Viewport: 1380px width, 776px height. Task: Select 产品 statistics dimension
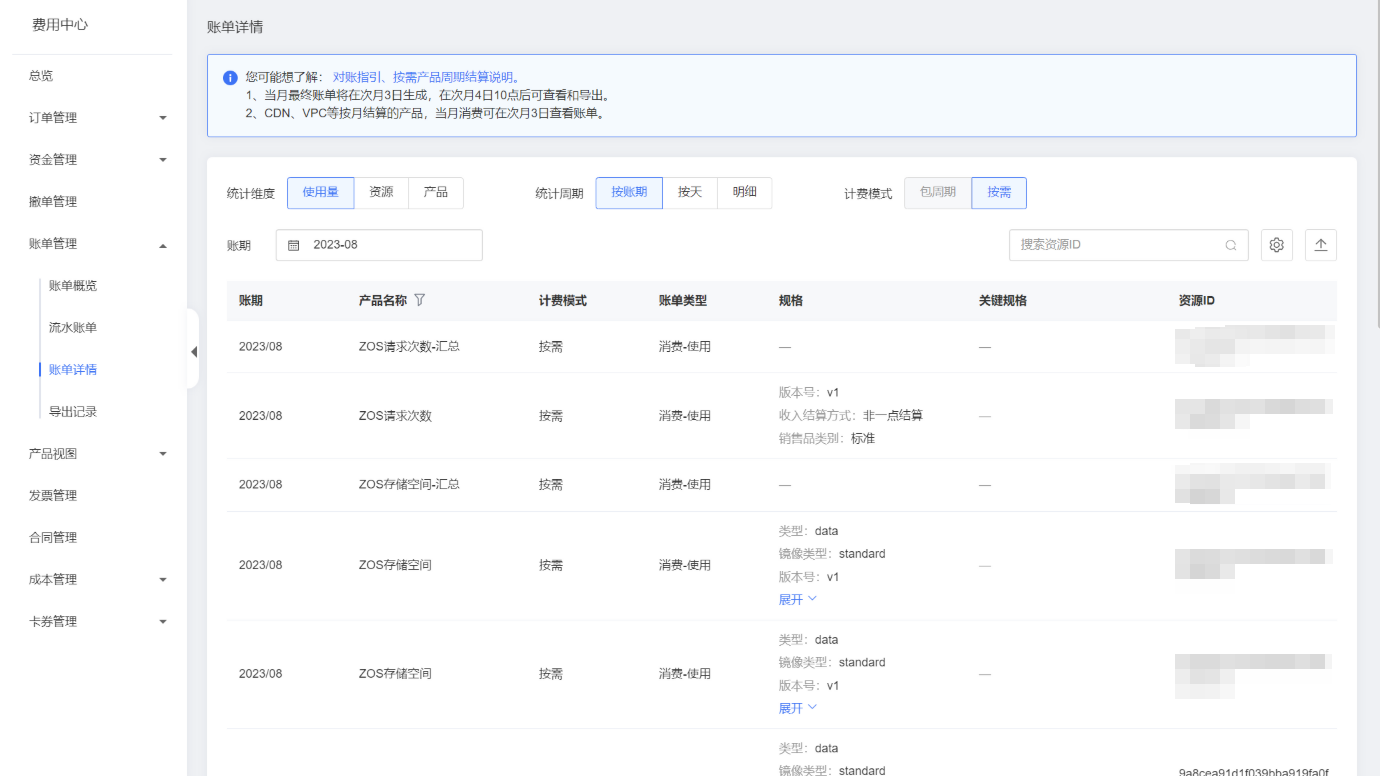click(435, 192)
